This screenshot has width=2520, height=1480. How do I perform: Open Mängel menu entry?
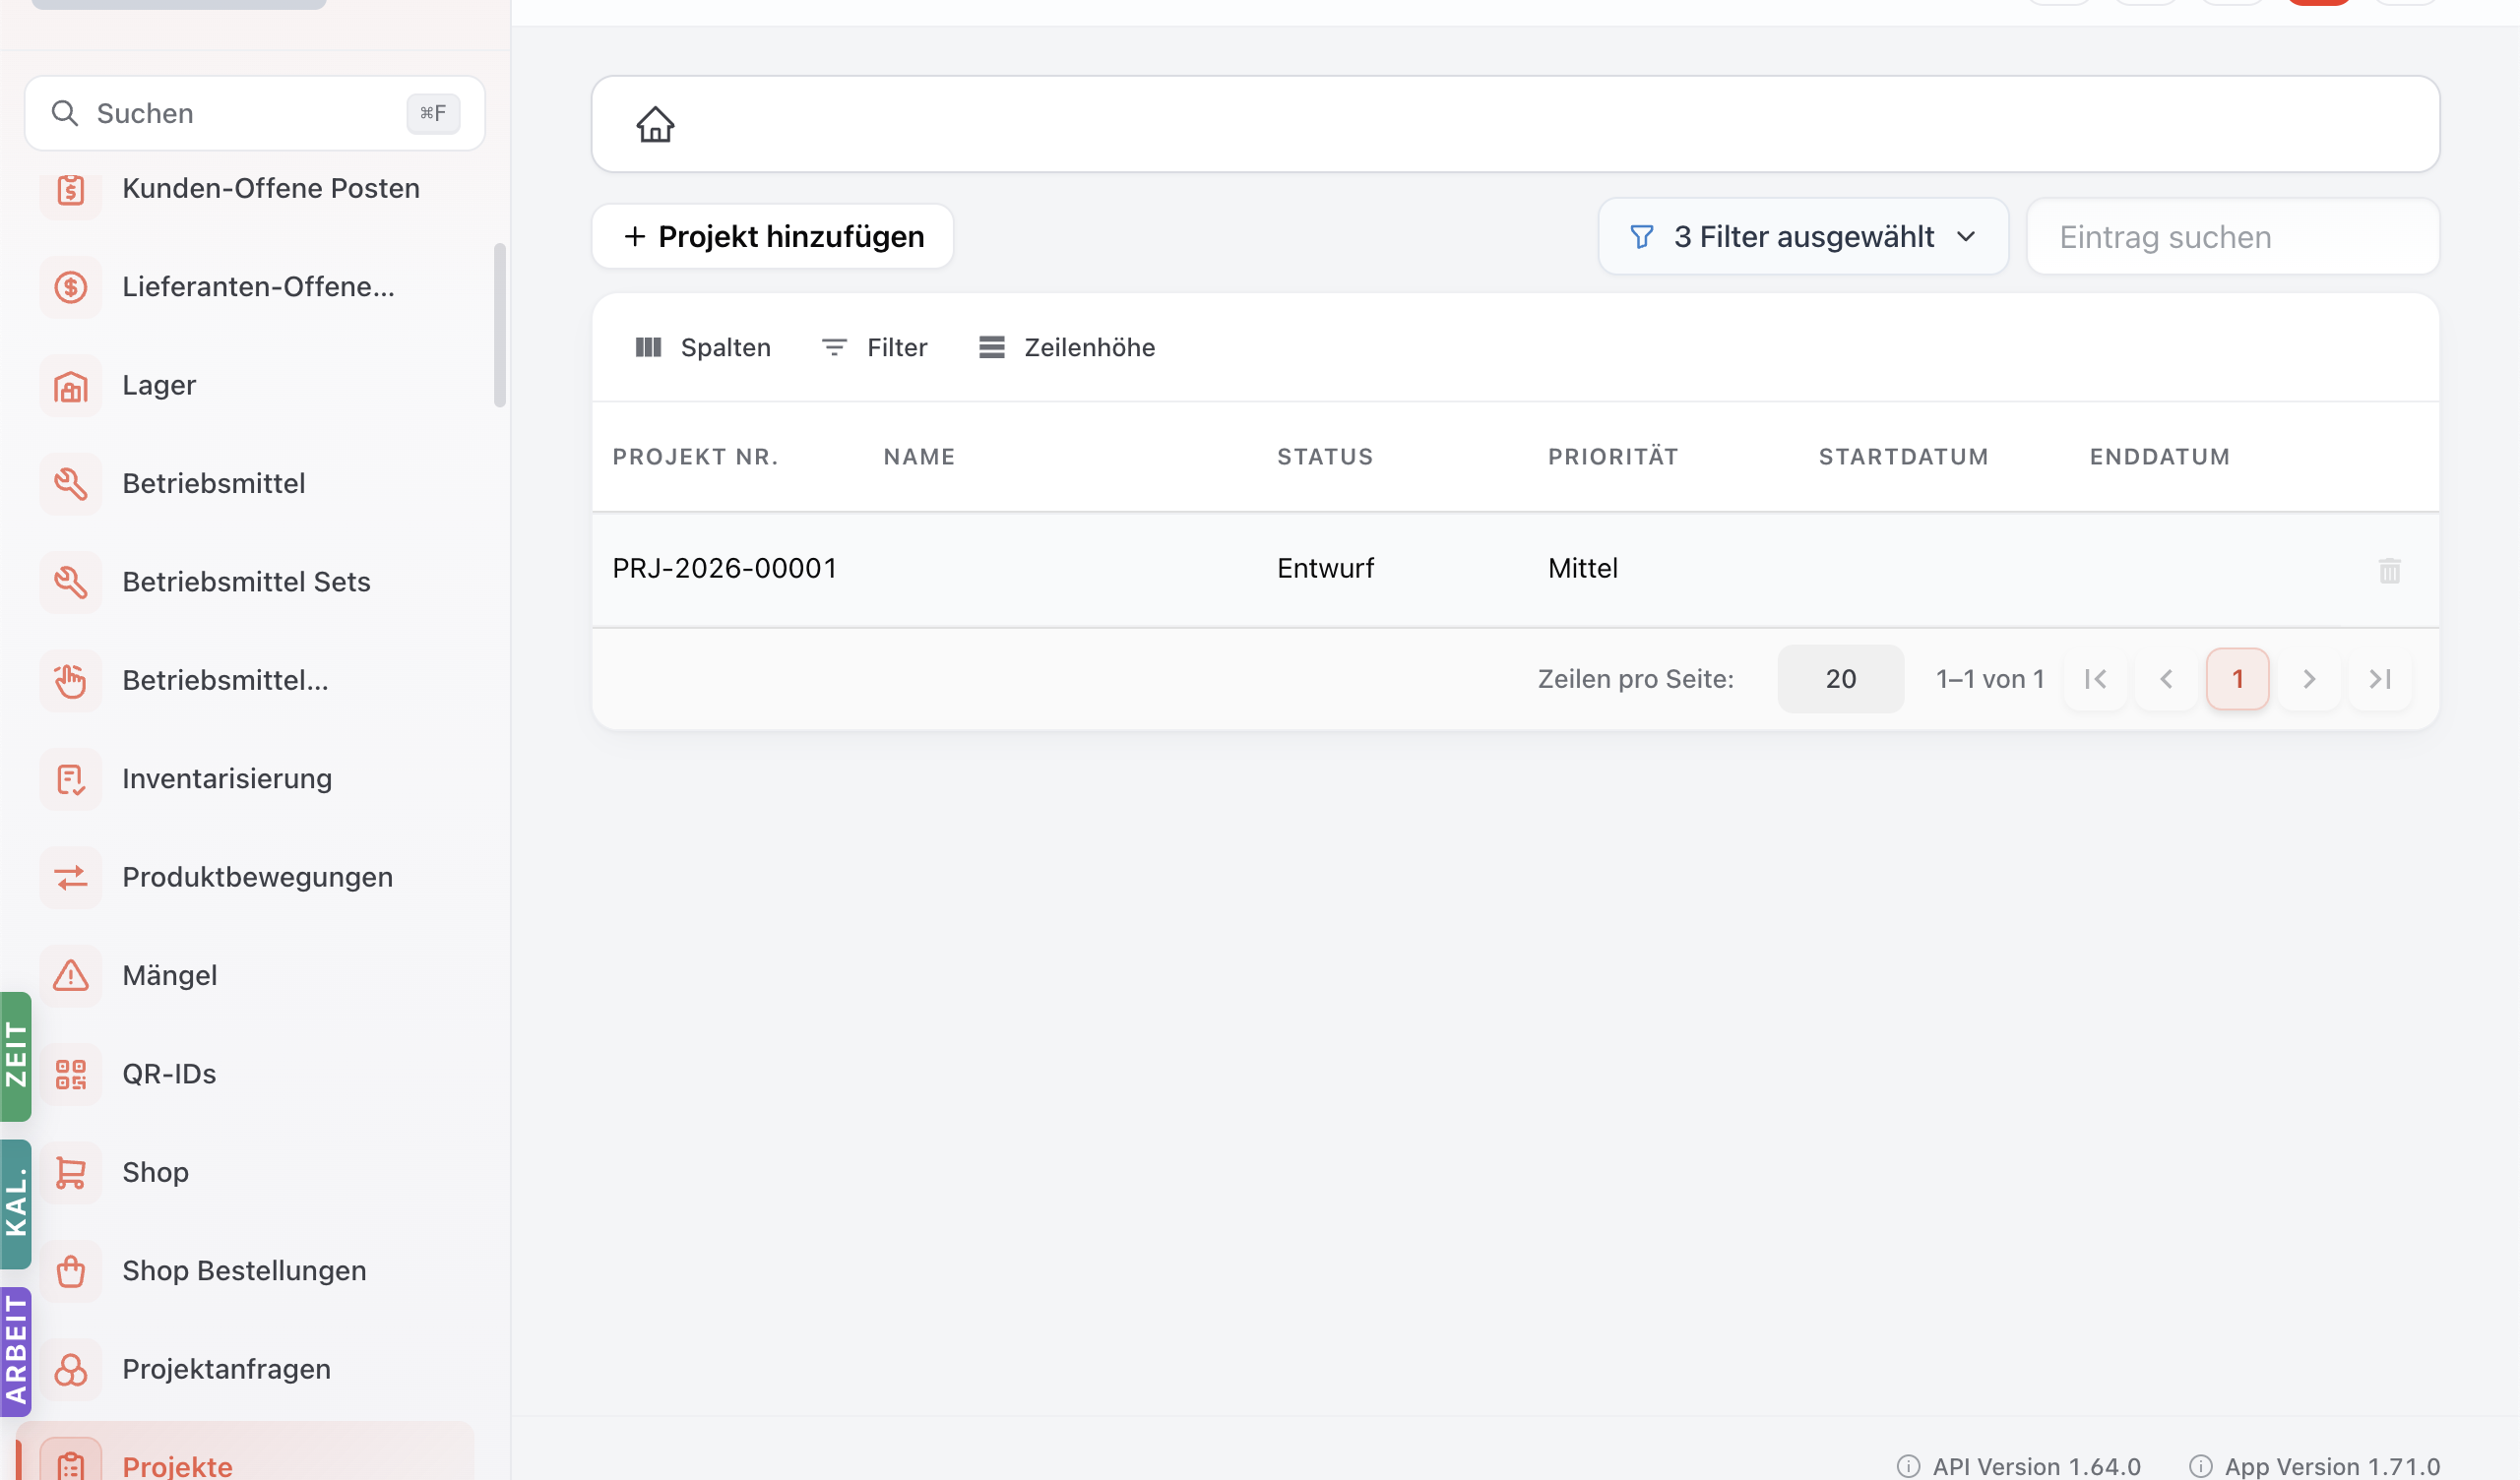coord(245,976)
